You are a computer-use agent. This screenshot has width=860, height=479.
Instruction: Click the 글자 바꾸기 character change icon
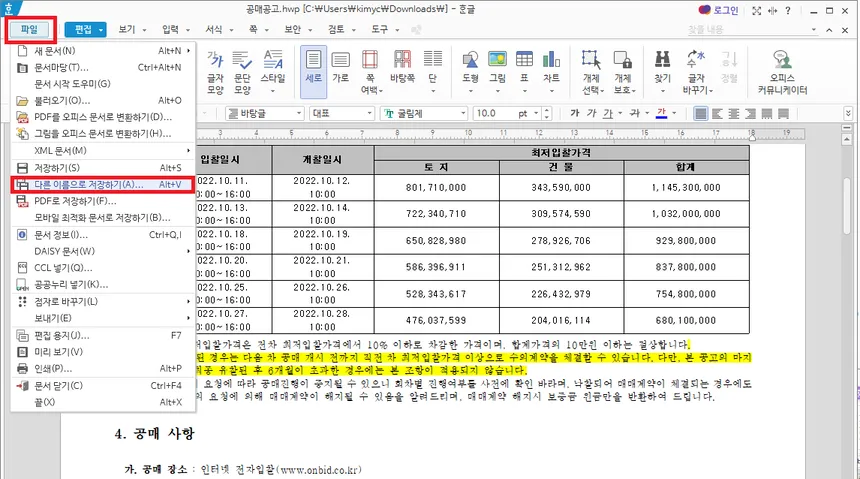[x=696, y=72]
